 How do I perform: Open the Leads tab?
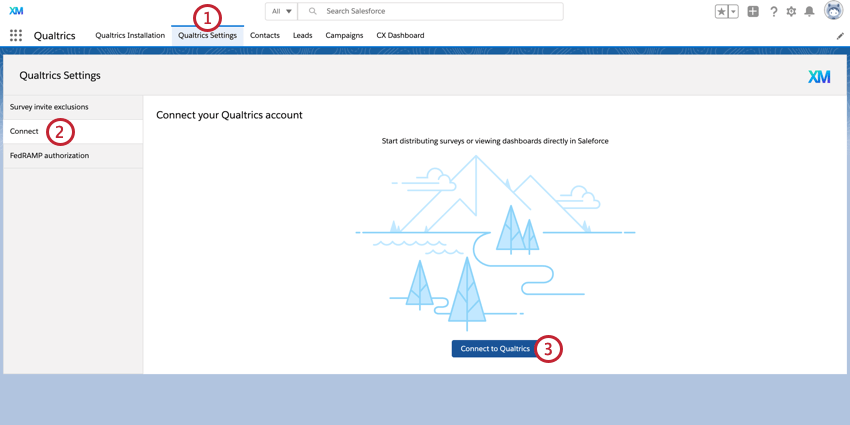(x=302, y=35)
